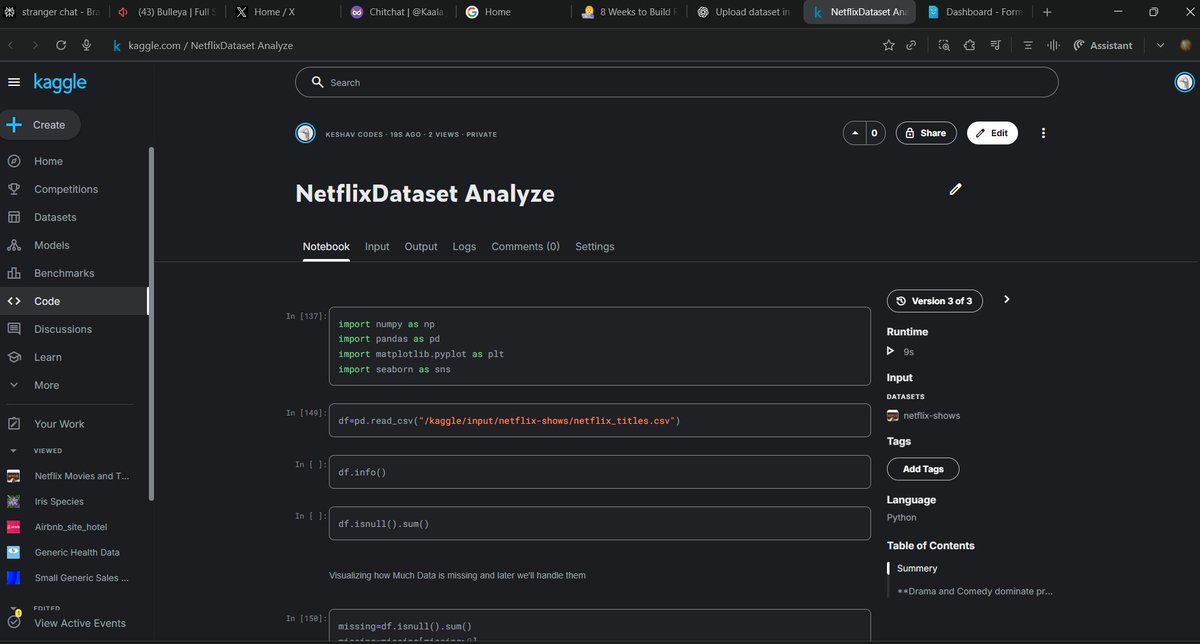The width and height of the screenshot is (1200, 644).
Task: Open Your Work in the sidebar
Action: point(59,424)
